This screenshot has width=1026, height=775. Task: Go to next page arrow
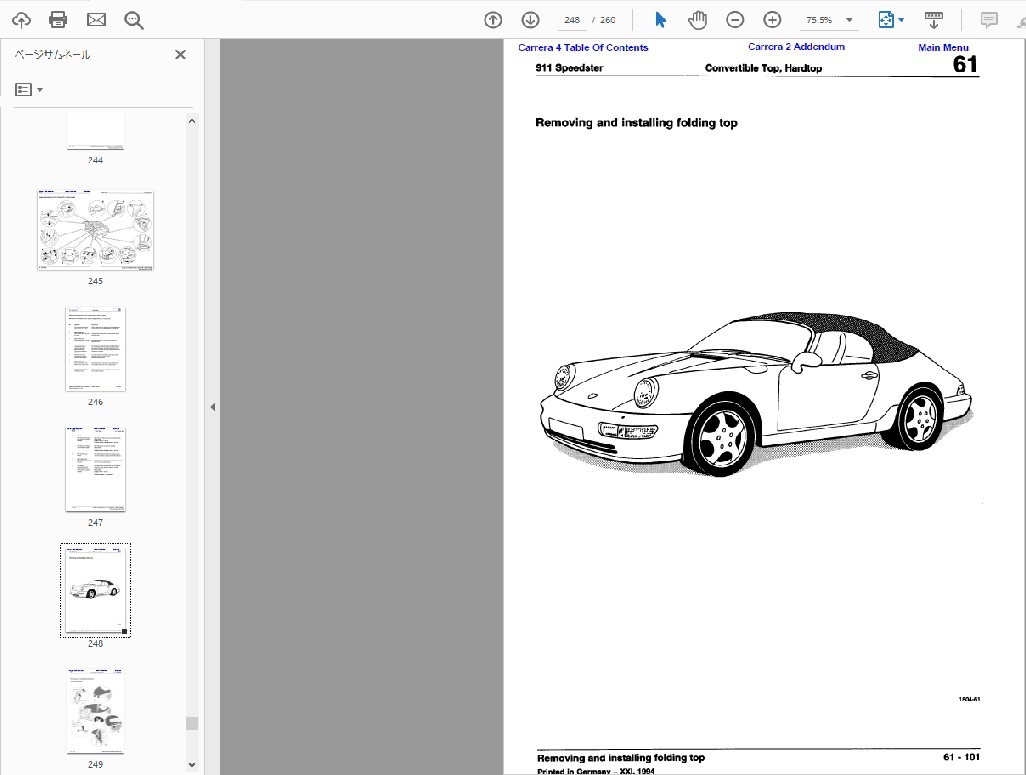tap(531, 20)
